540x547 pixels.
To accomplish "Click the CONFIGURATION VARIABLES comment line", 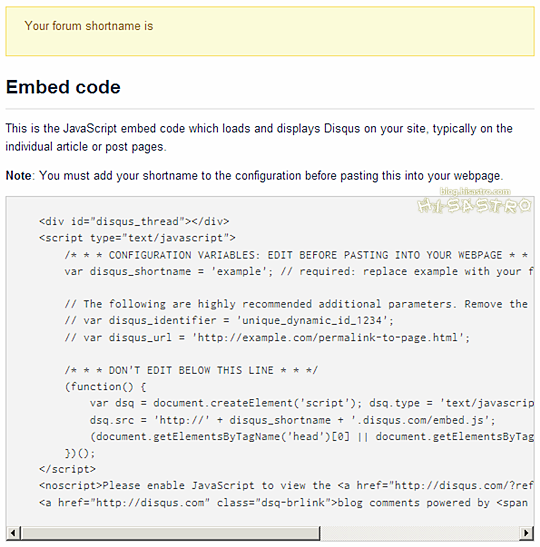I will pos(297,255).
